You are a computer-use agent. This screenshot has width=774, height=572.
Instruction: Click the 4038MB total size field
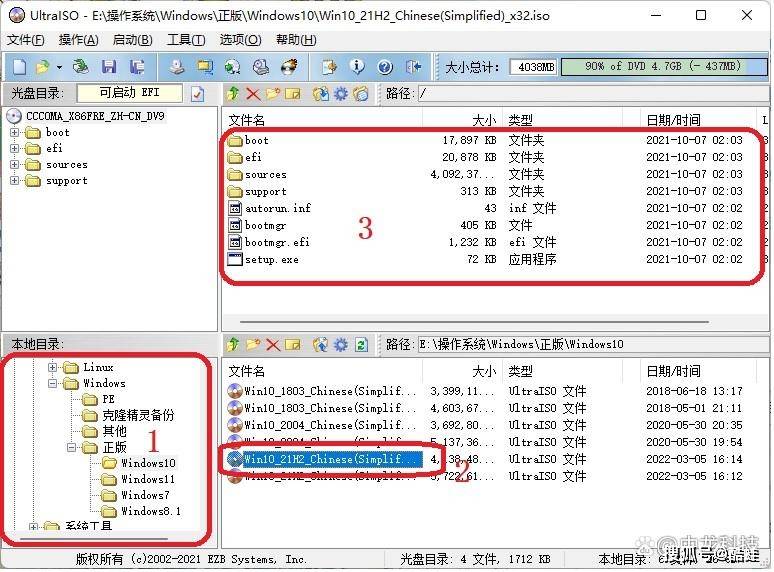(x=533, y=67)
